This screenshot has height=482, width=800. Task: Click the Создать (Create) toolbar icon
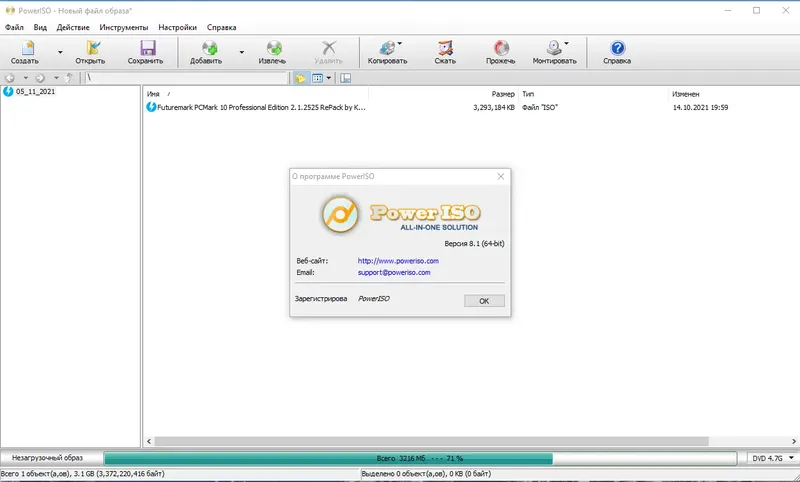[x=26, y=52]
